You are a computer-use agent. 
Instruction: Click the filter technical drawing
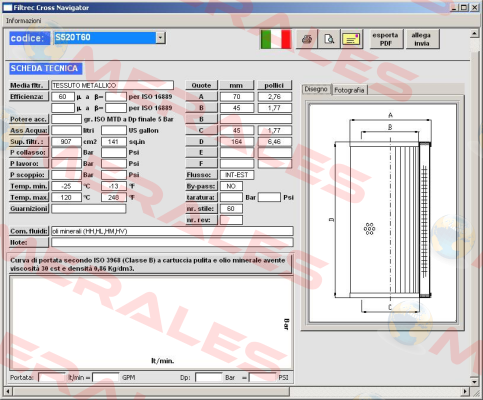[383, 213]
